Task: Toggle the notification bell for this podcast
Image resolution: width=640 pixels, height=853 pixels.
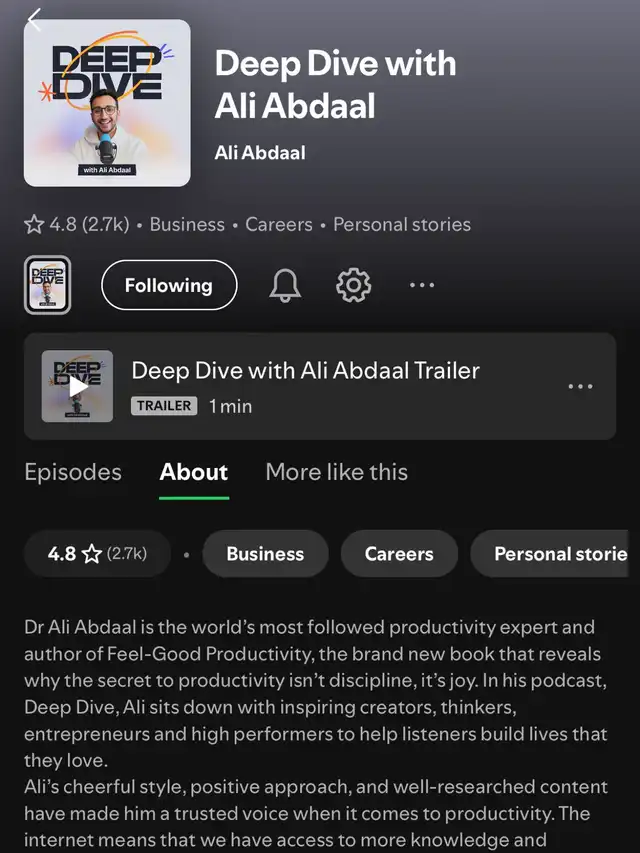Action: [x=285, y=285]
